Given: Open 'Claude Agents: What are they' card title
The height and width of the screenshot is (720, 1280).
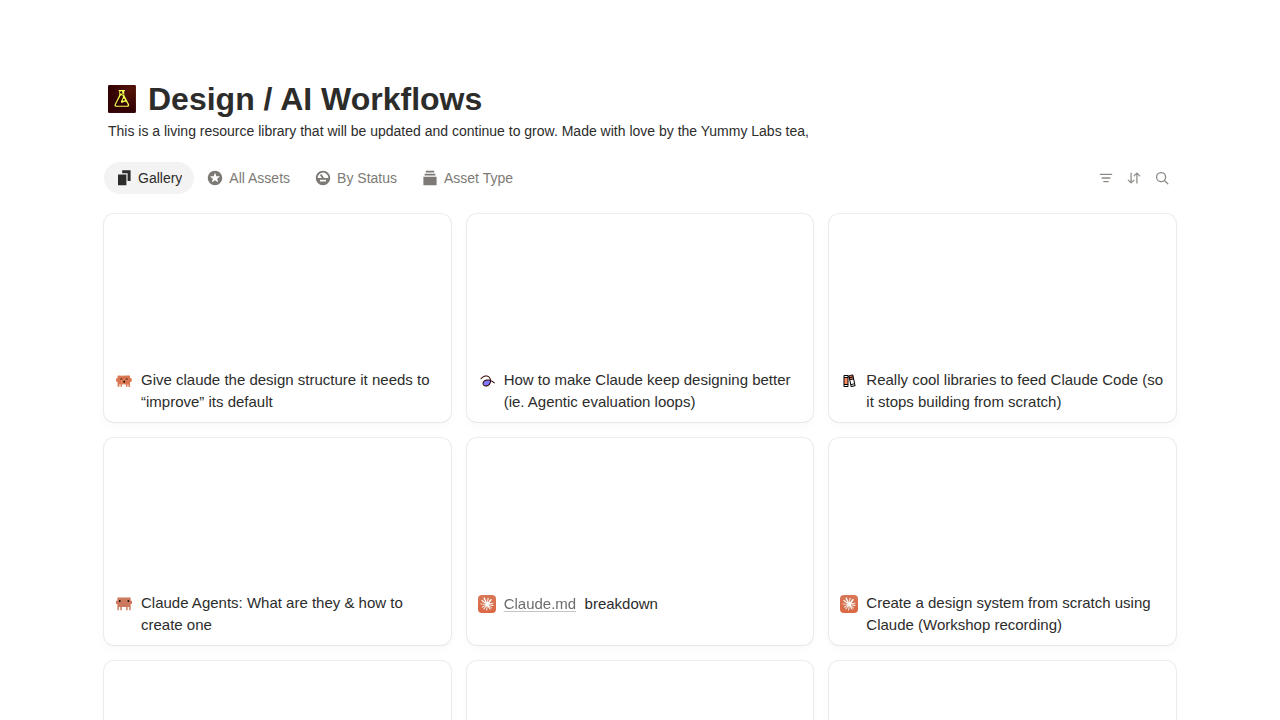Looking at the screenshot, I should tap(272, 614).
